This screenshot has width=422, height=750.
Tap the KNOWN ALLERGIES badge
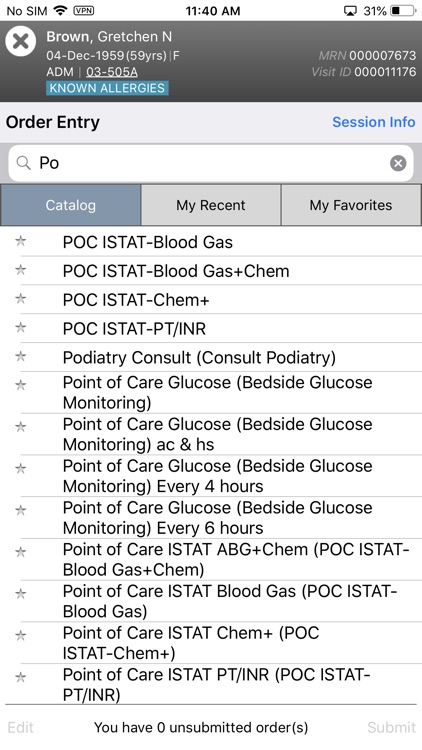107,88
